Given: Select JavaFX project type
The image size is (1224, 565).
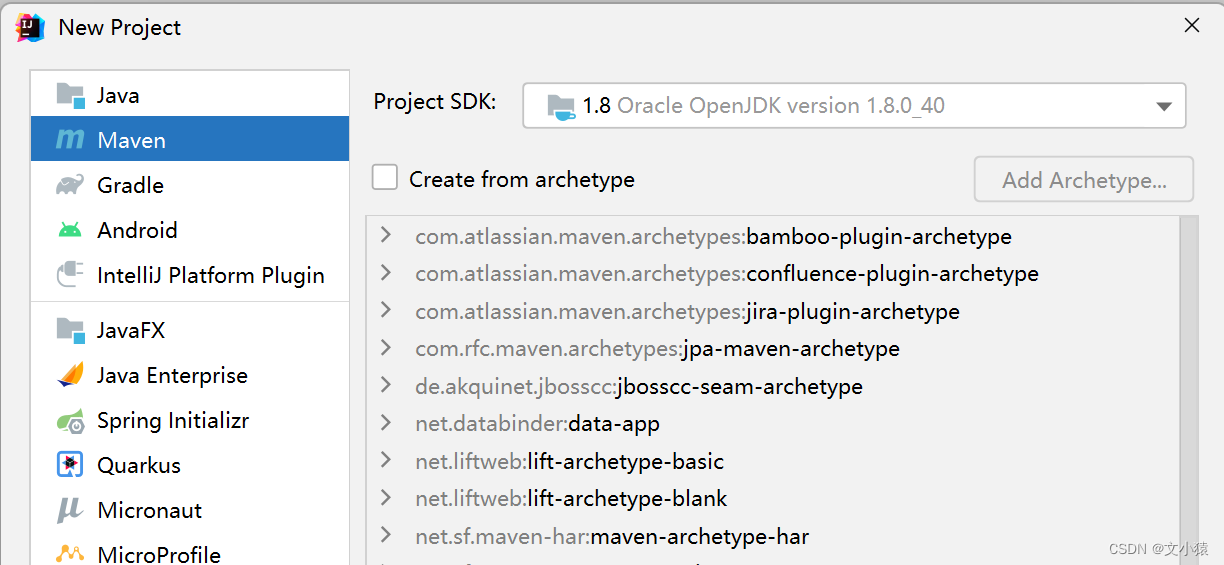Looking at the screenshot, I should pos(190,330).
